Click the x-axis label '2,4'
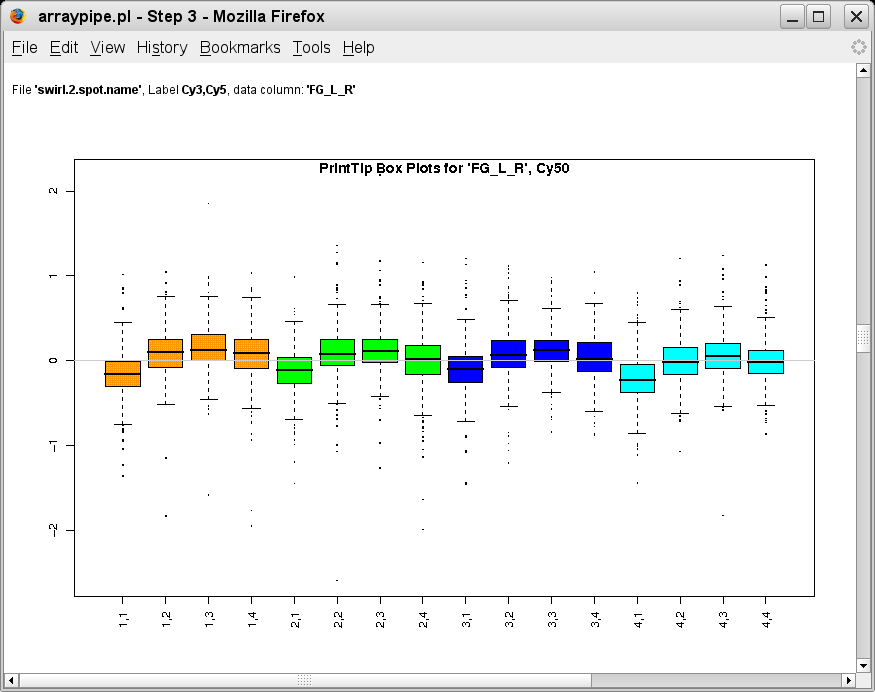Image resolution: width=875 pixels, height=692 pixels. [424, 619]
